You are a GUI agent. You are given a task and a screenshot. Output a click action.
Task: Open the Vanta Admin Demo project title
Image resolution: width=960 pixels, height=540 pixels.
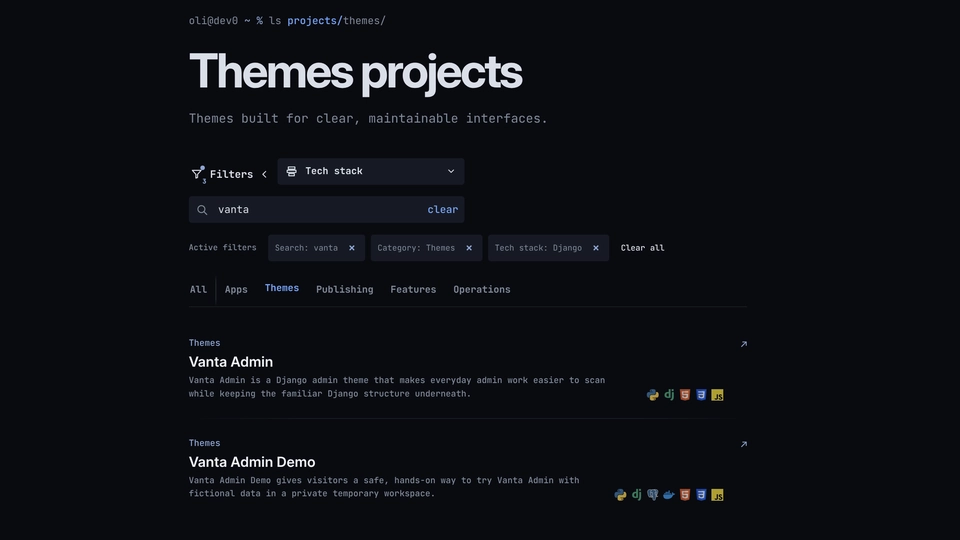click(252, 462)
